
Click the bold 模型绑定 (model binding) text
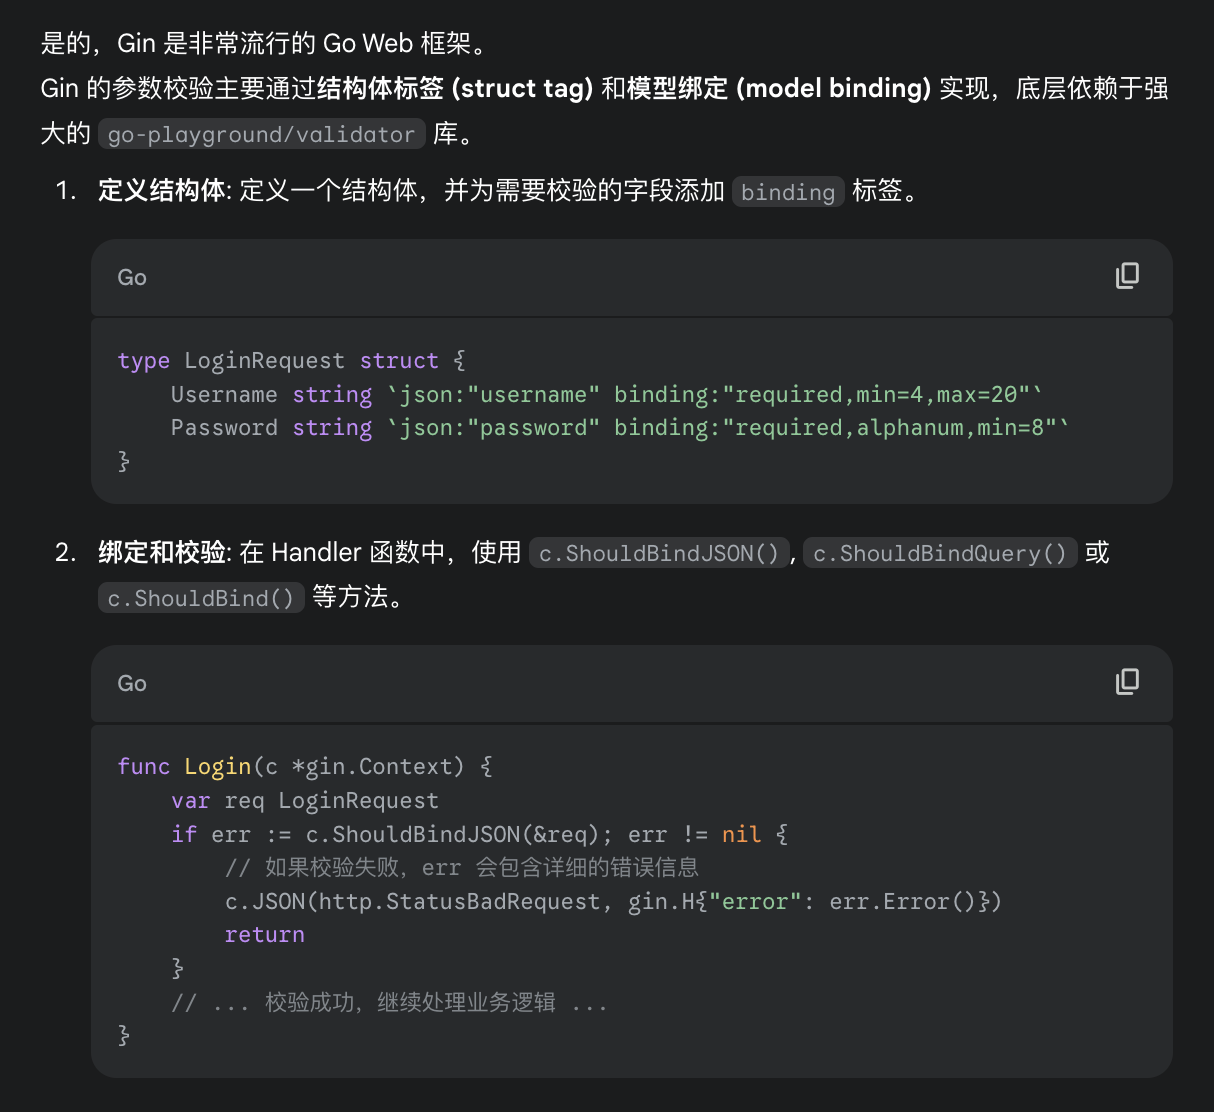(778, 89)
